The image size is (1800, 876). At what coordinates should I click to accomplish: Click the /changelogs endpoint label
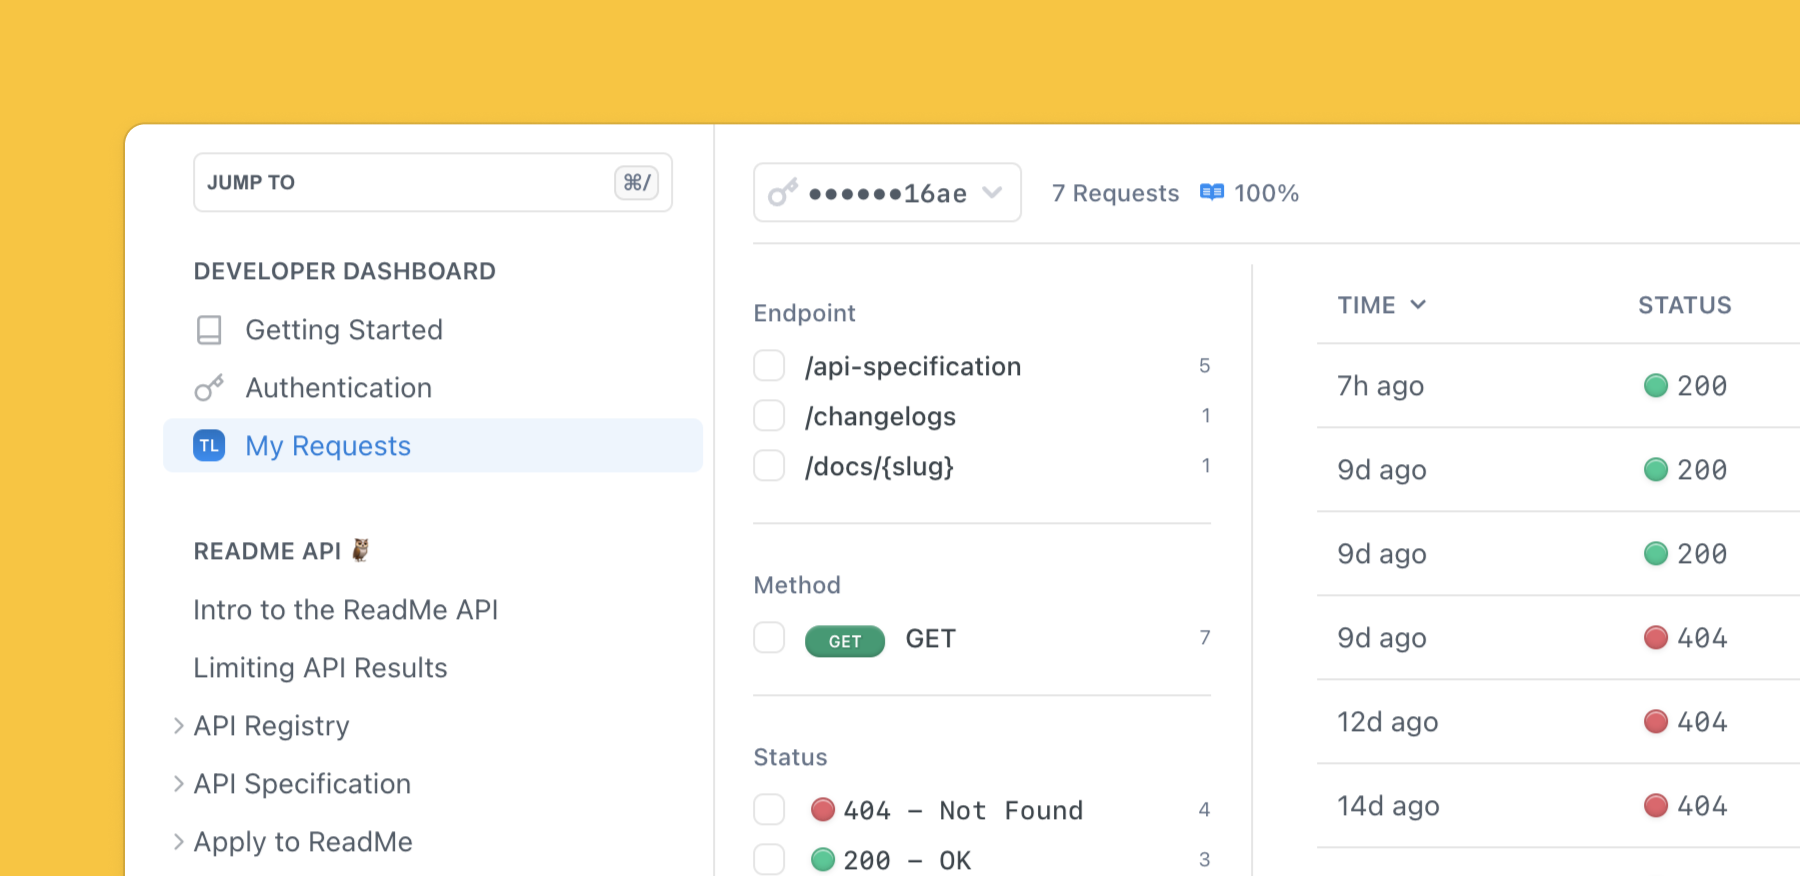(x=880, y=416)
